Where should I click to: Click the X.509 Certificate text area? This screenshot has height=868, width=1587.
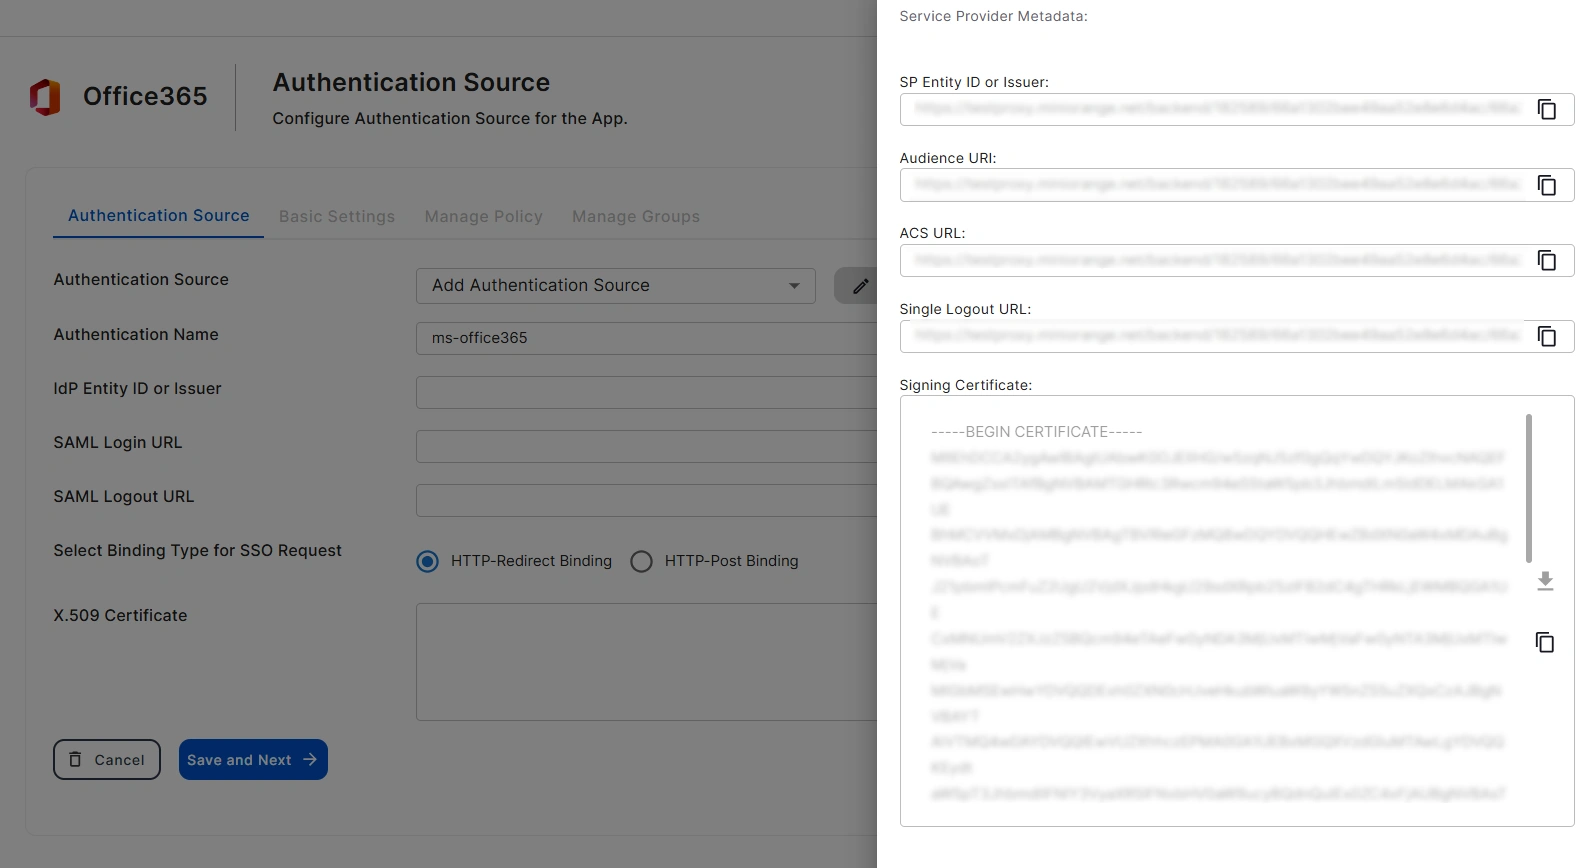click(646, 662)
